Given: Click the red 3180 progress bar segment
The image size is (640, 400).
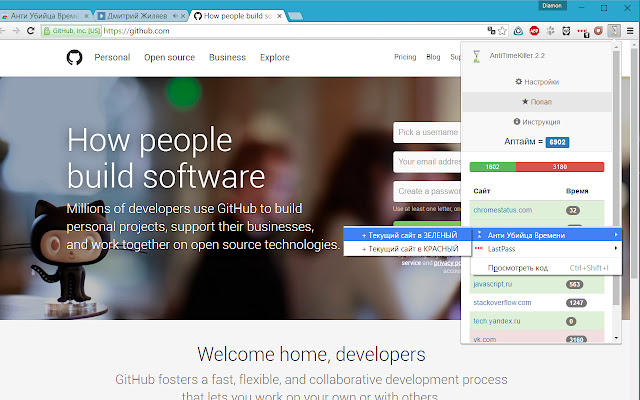Looking at the screenshot, I should [560, 167].
